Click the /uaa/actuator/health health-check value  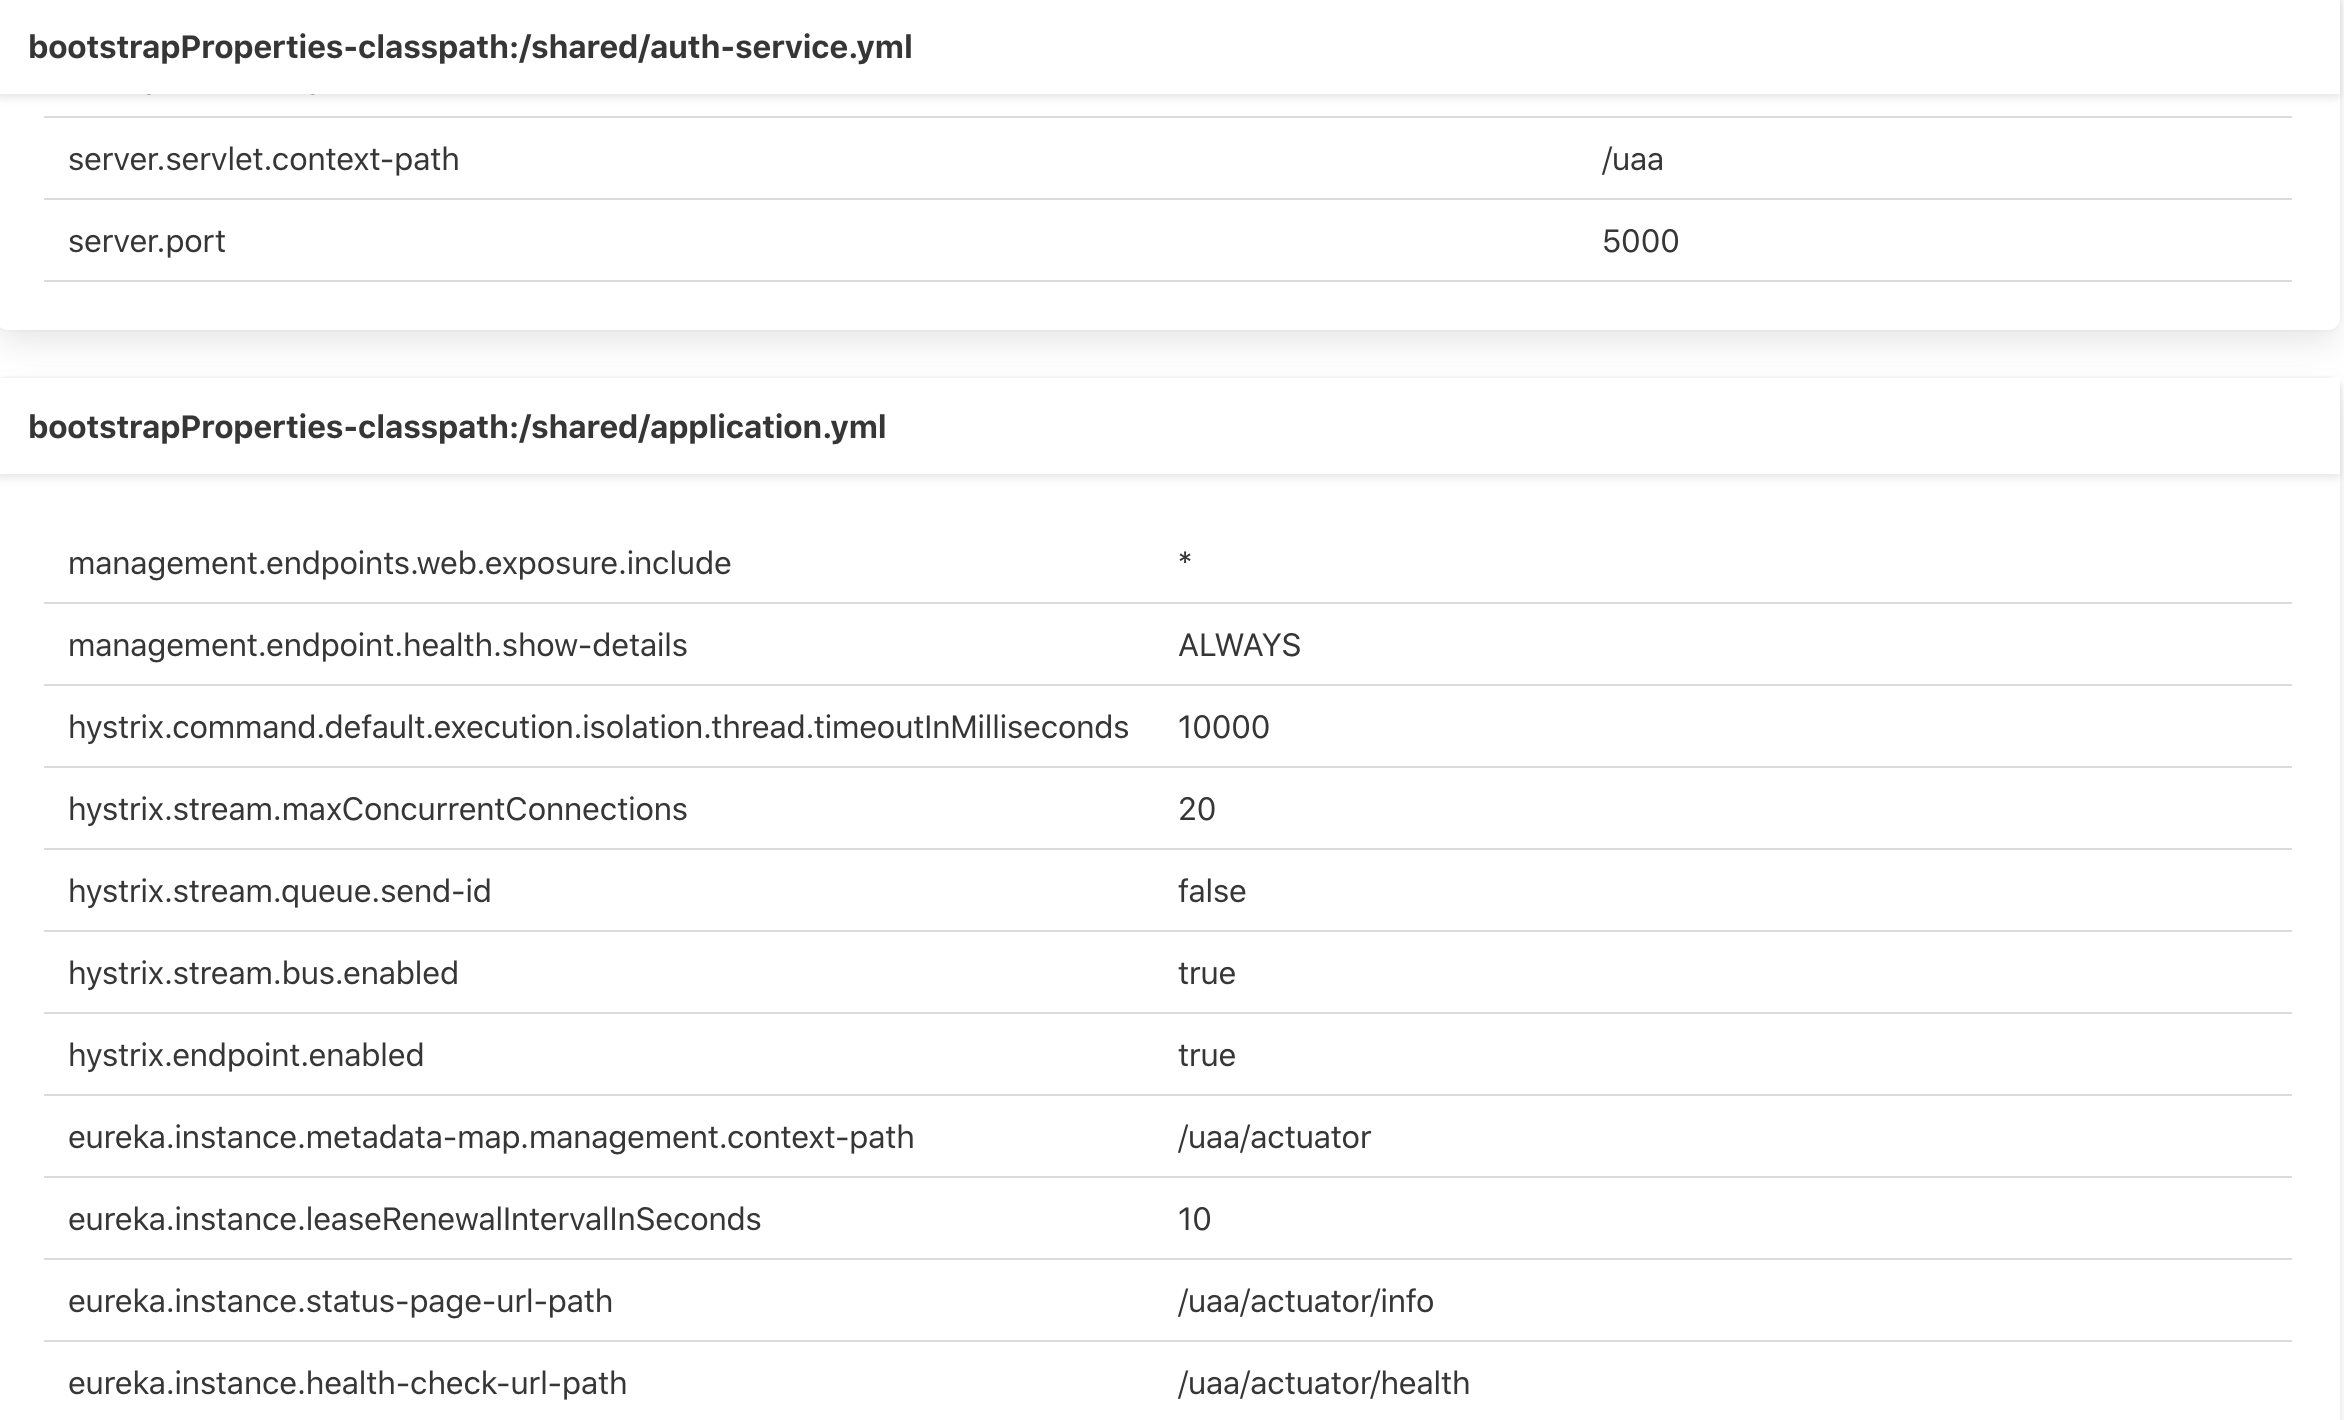tap(1323, 1383)
